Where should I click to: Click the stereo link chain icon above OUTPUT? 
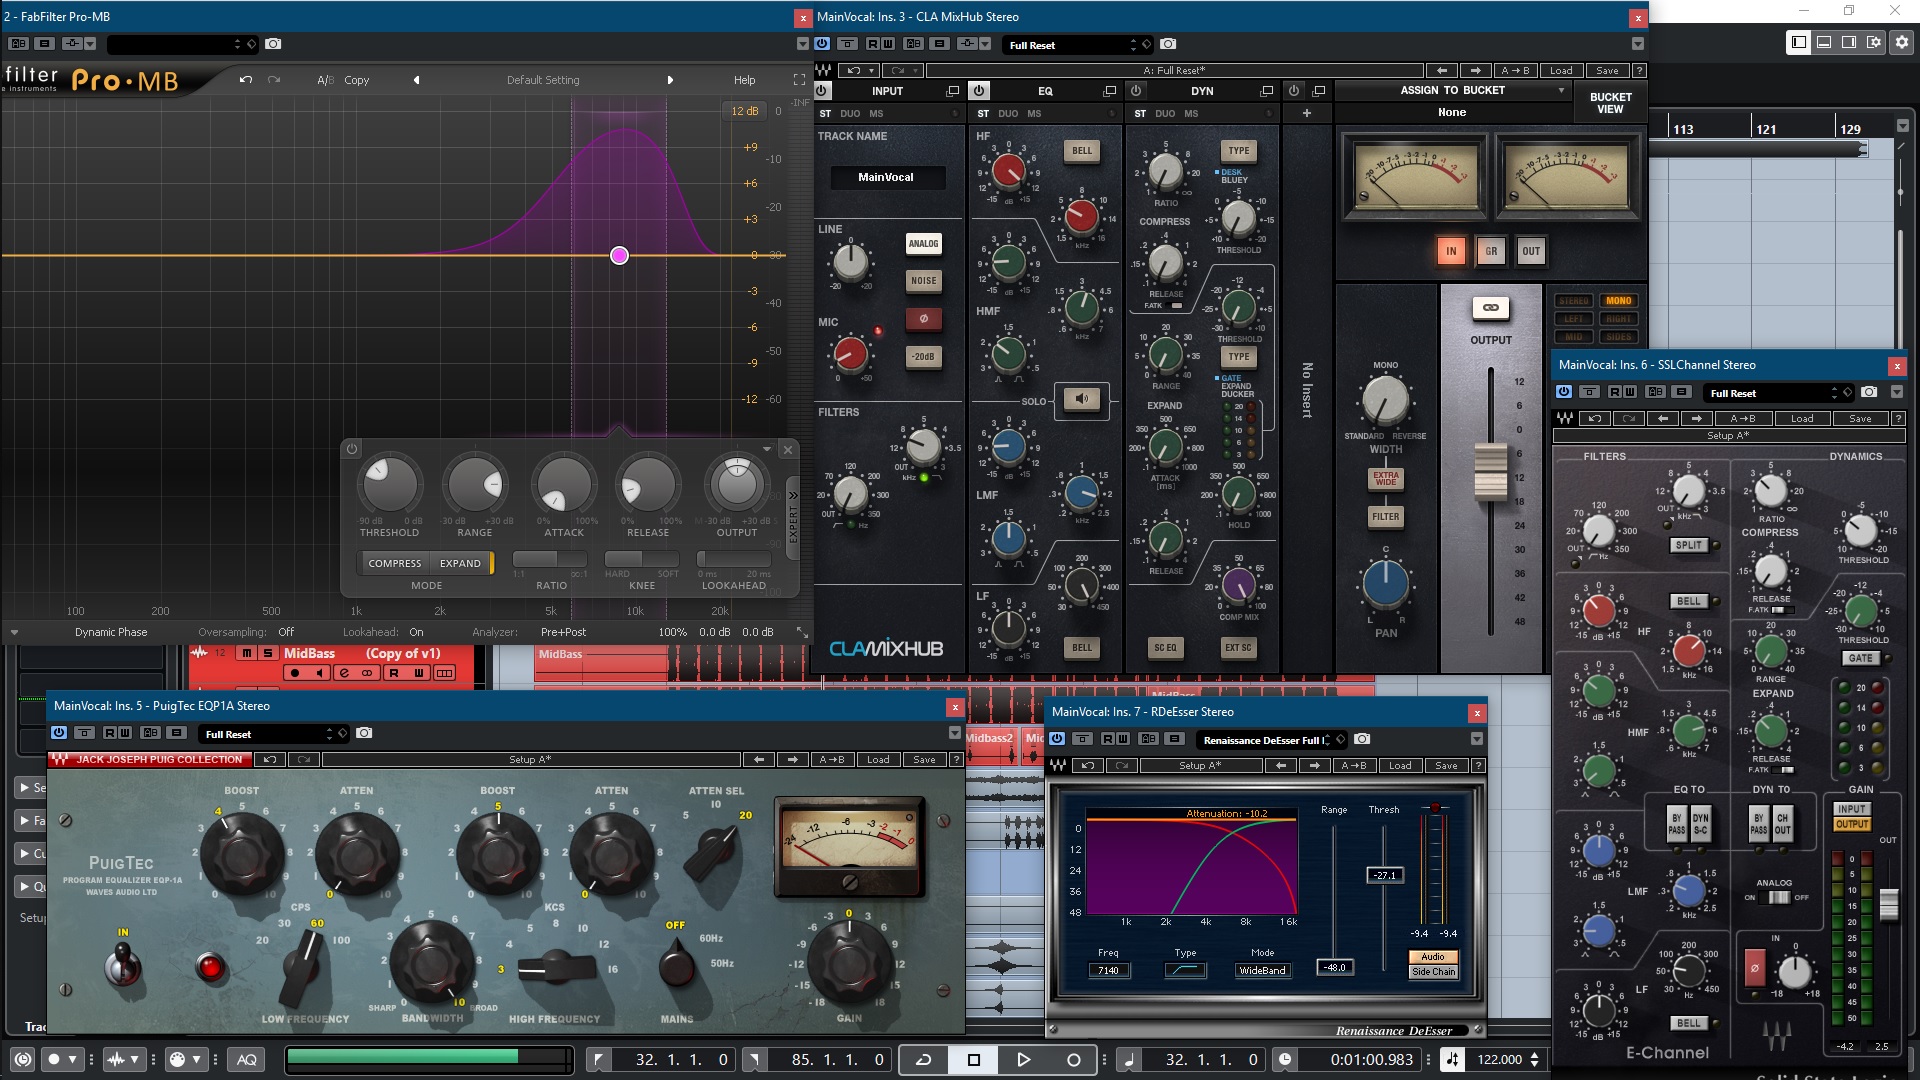(x=1490, y=308)
